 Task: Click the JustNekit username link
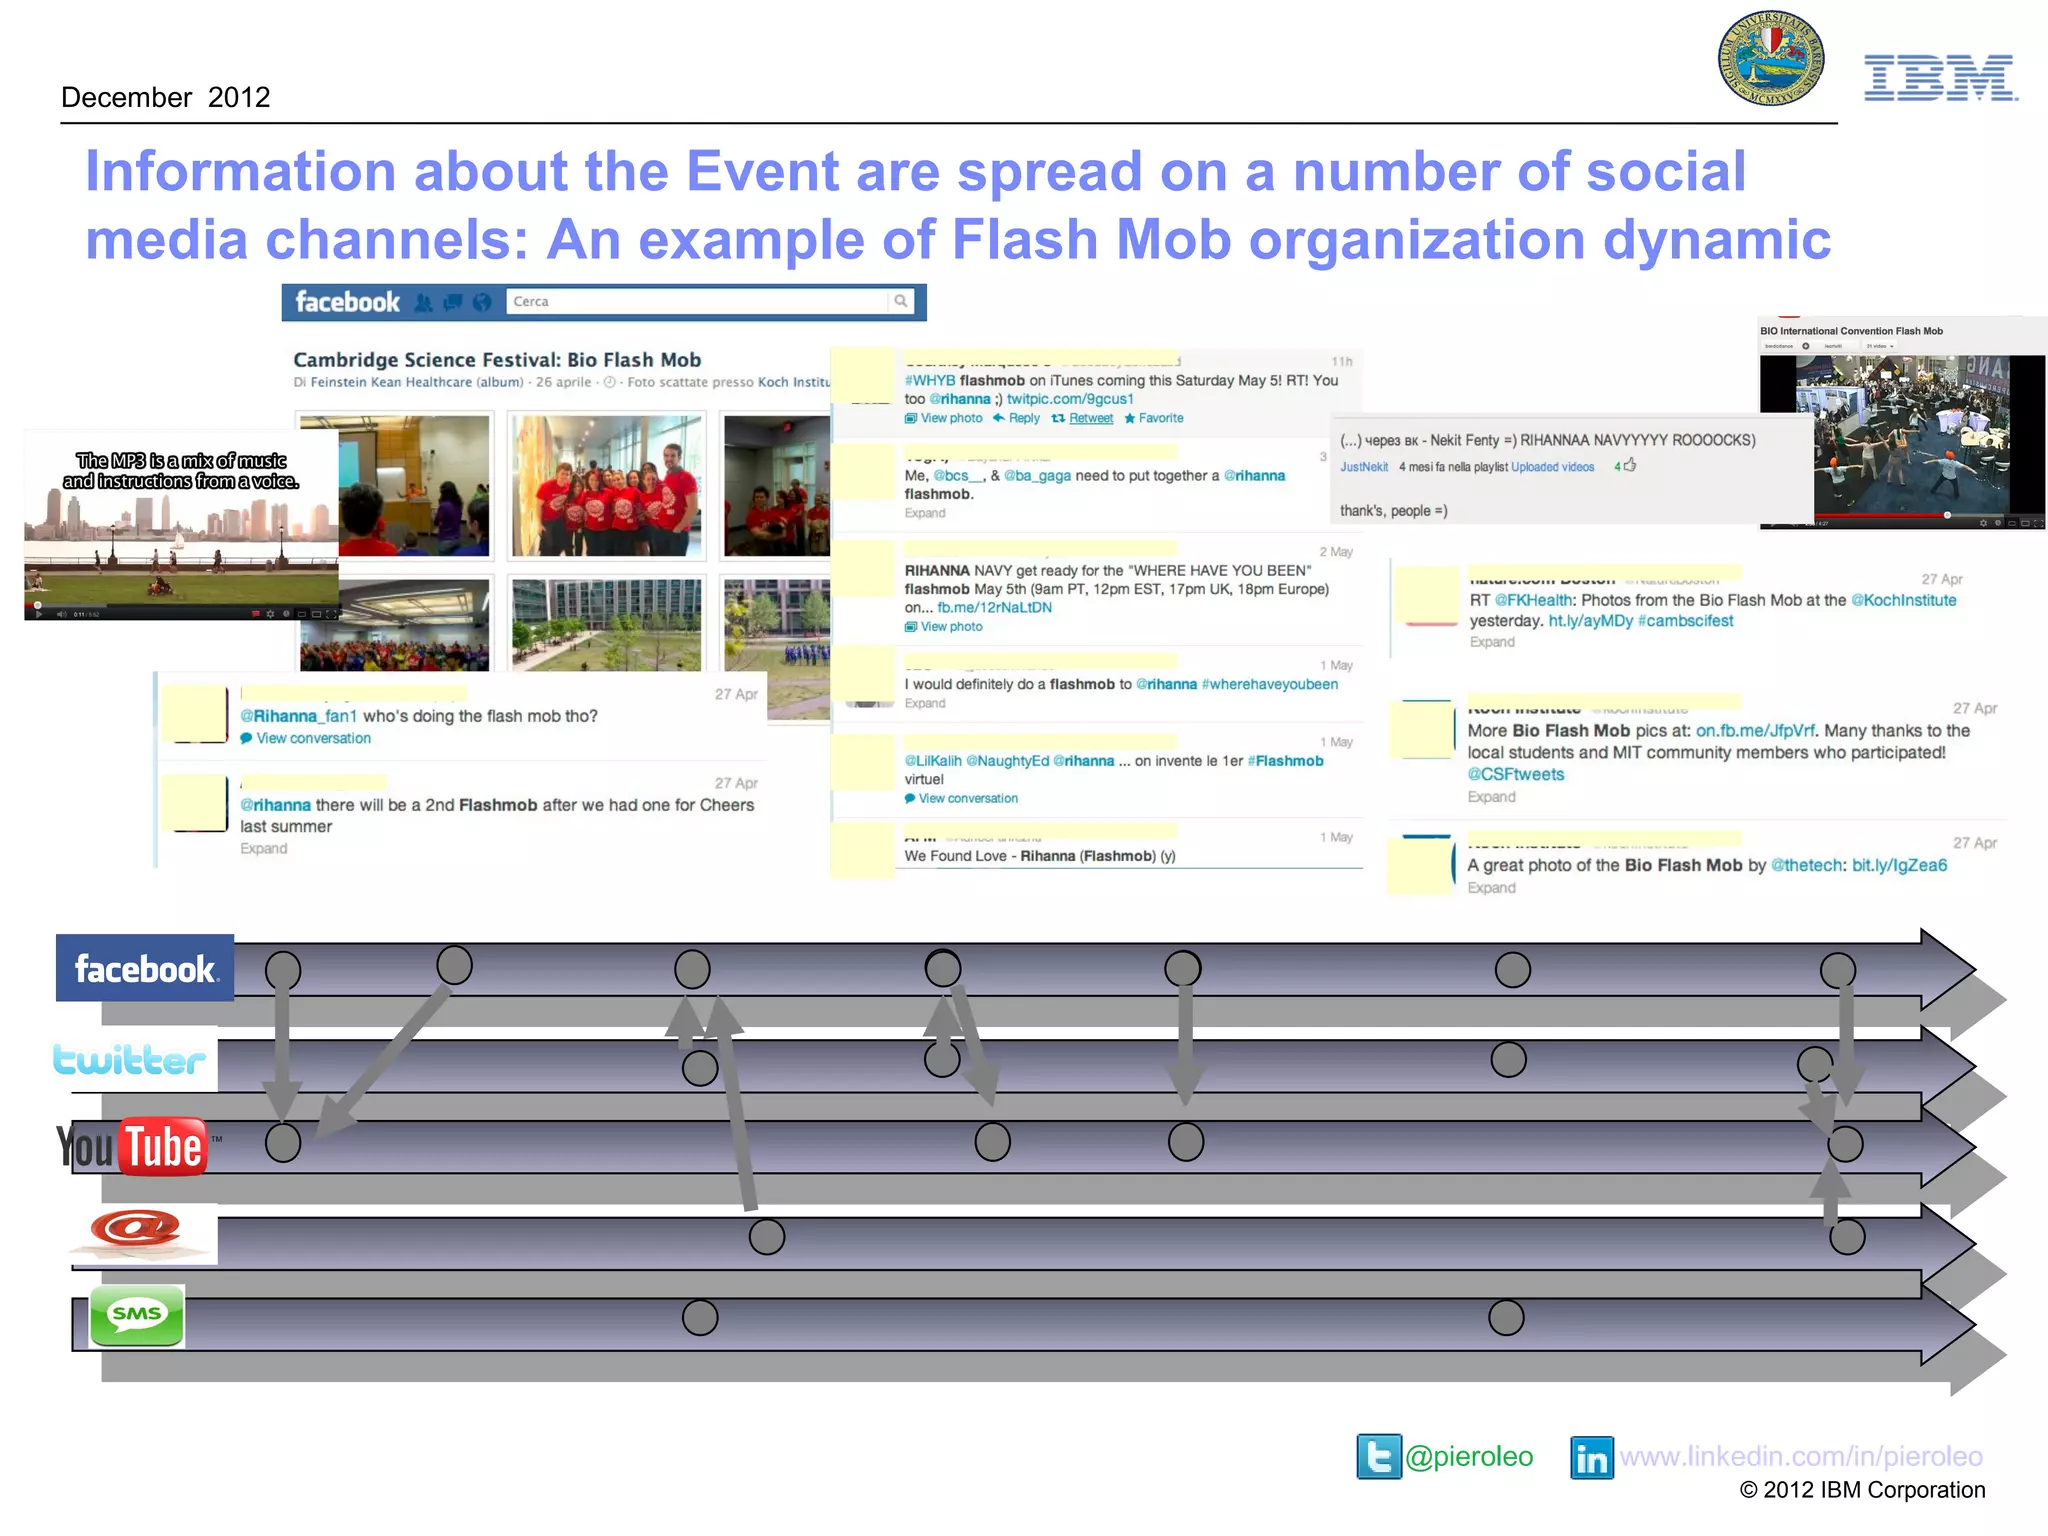1364,467
